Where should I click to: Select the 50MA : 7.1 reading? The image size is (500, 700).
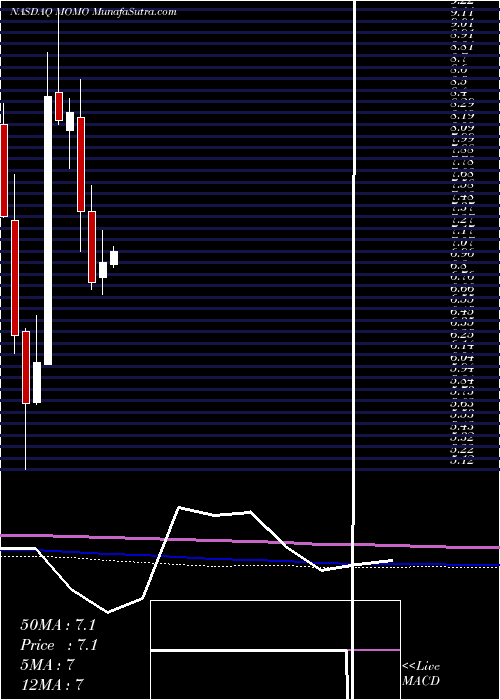[x=58, y=625]
